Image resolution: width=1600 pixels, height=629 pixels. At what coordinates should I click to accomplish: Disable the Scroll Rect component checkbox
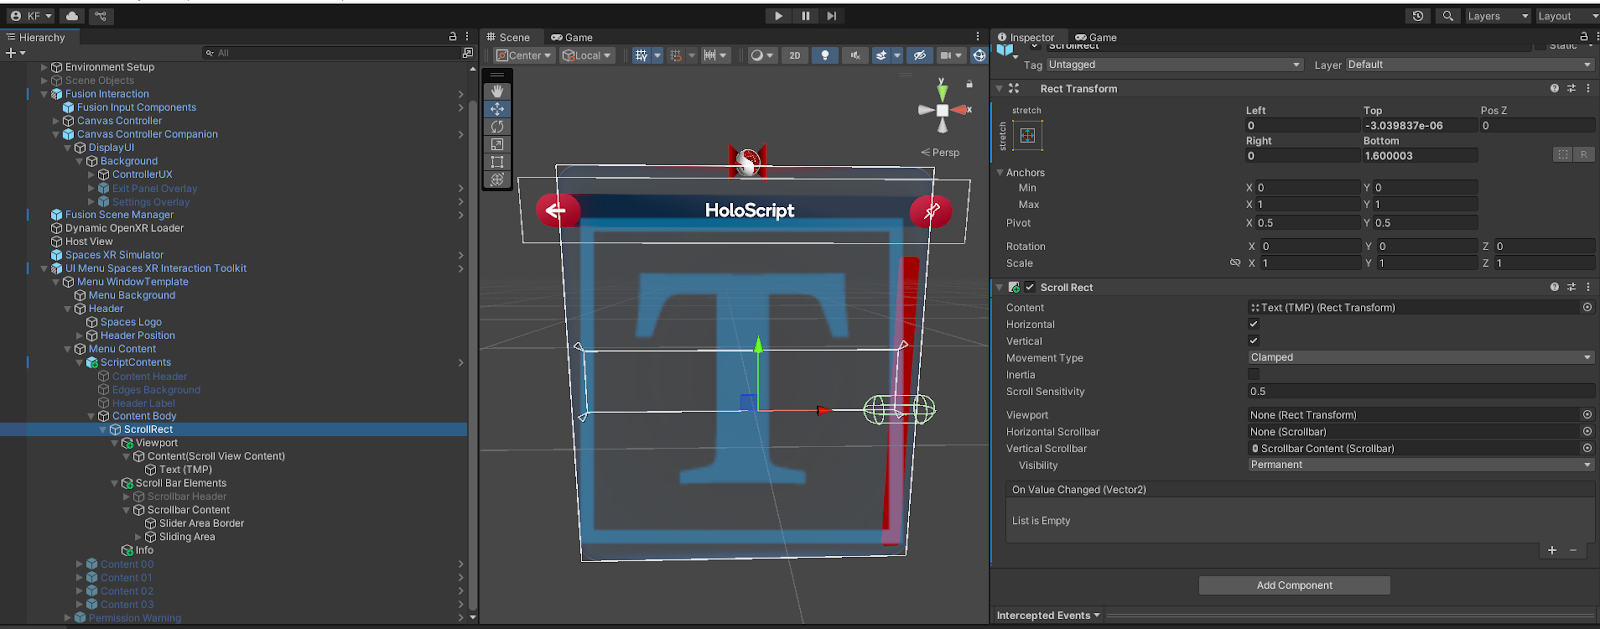(1030, 287)
